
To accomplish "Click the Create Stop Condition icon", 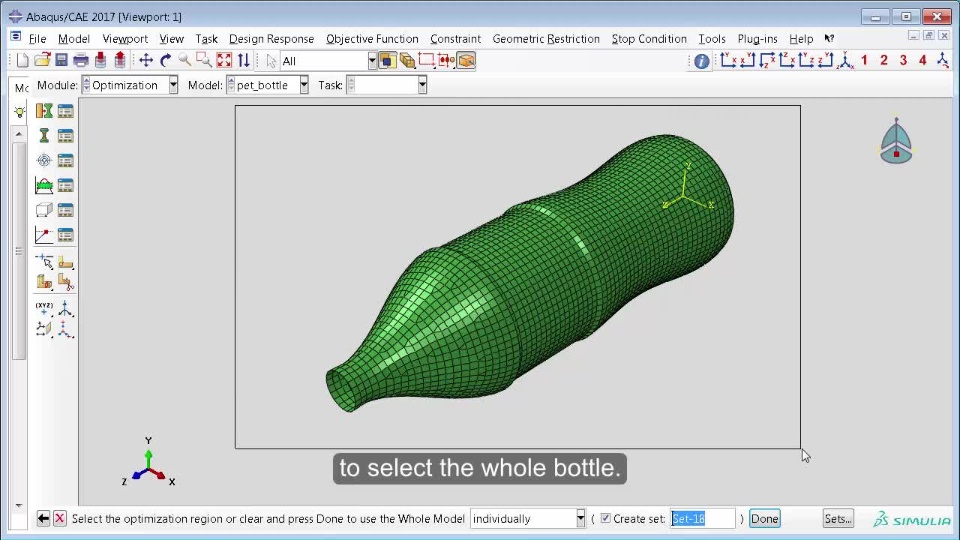I will [43, 235].
